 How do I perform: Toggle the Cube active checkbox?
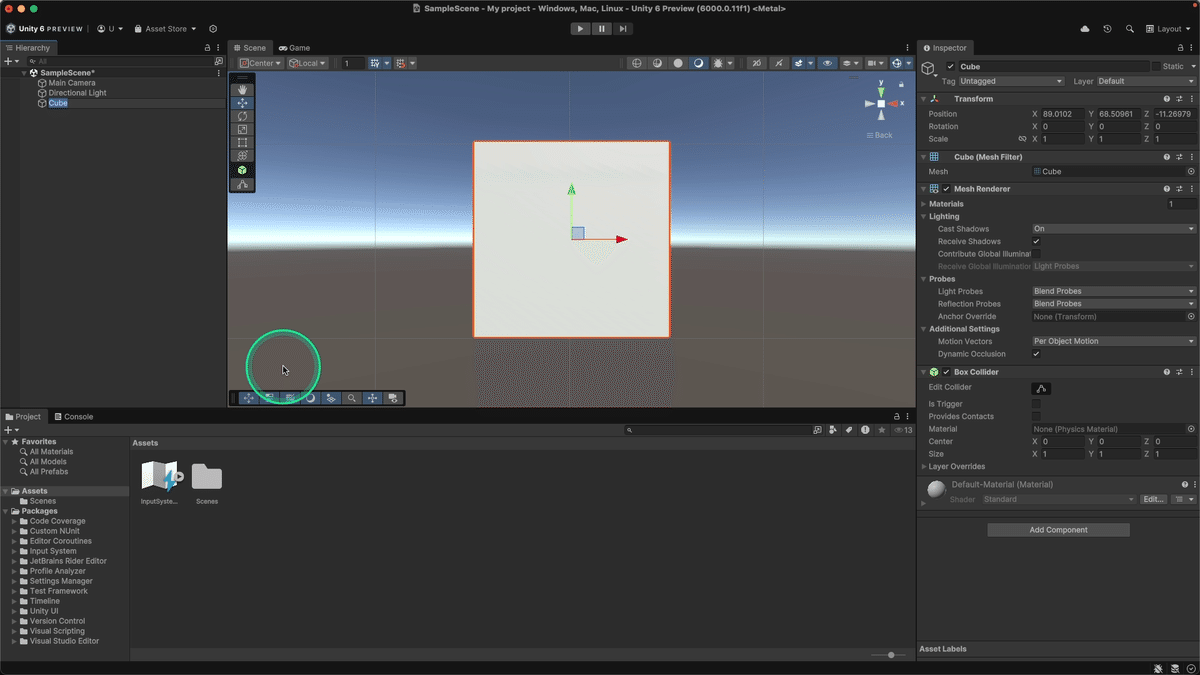pyautogui.click(x=950, y=67)
